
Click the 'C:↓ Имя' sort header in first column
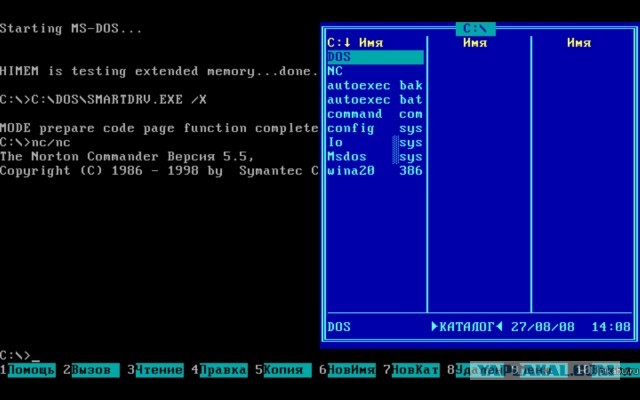[355, 42]
